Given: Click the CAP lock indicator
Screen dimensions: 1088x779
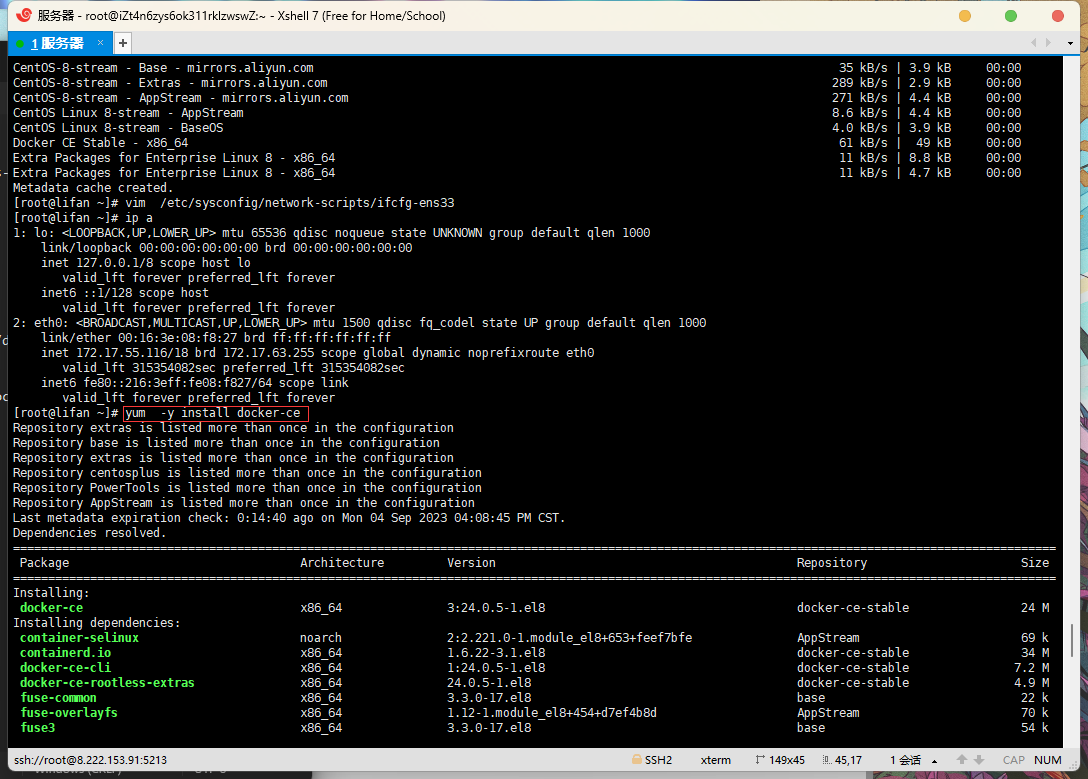Looking at the screenshot, I should (1014, 760).
